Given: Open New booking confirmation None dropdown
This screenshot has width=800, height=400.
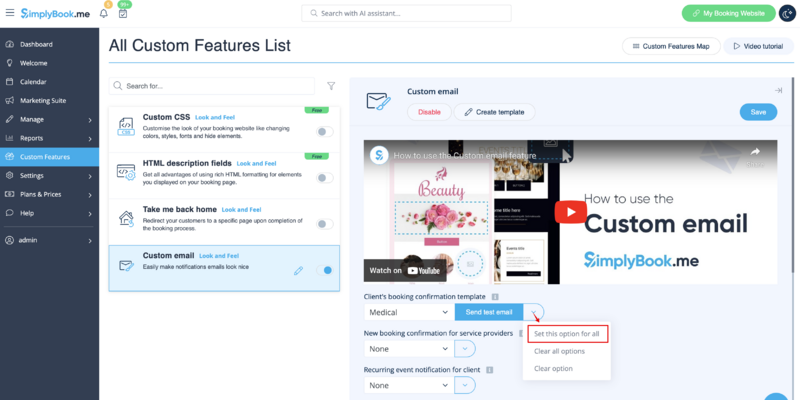Looking at the screenshot, I should click(x=409, y=349).
